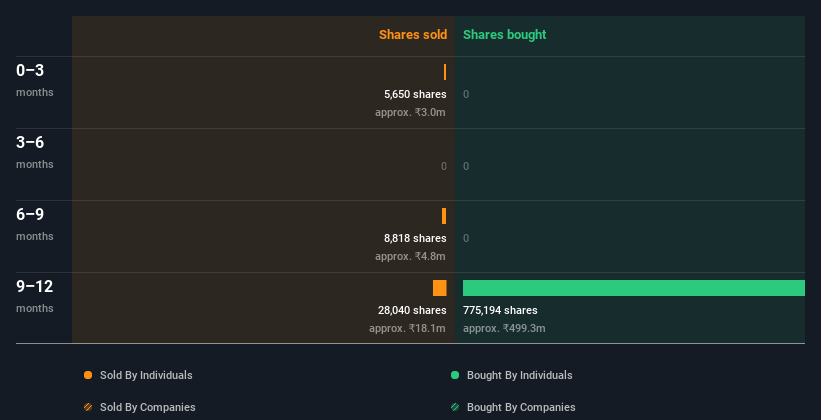This screenshot has width=821, height=420.
Task: Click the Shares bought column header
Action: click(505, 35)
